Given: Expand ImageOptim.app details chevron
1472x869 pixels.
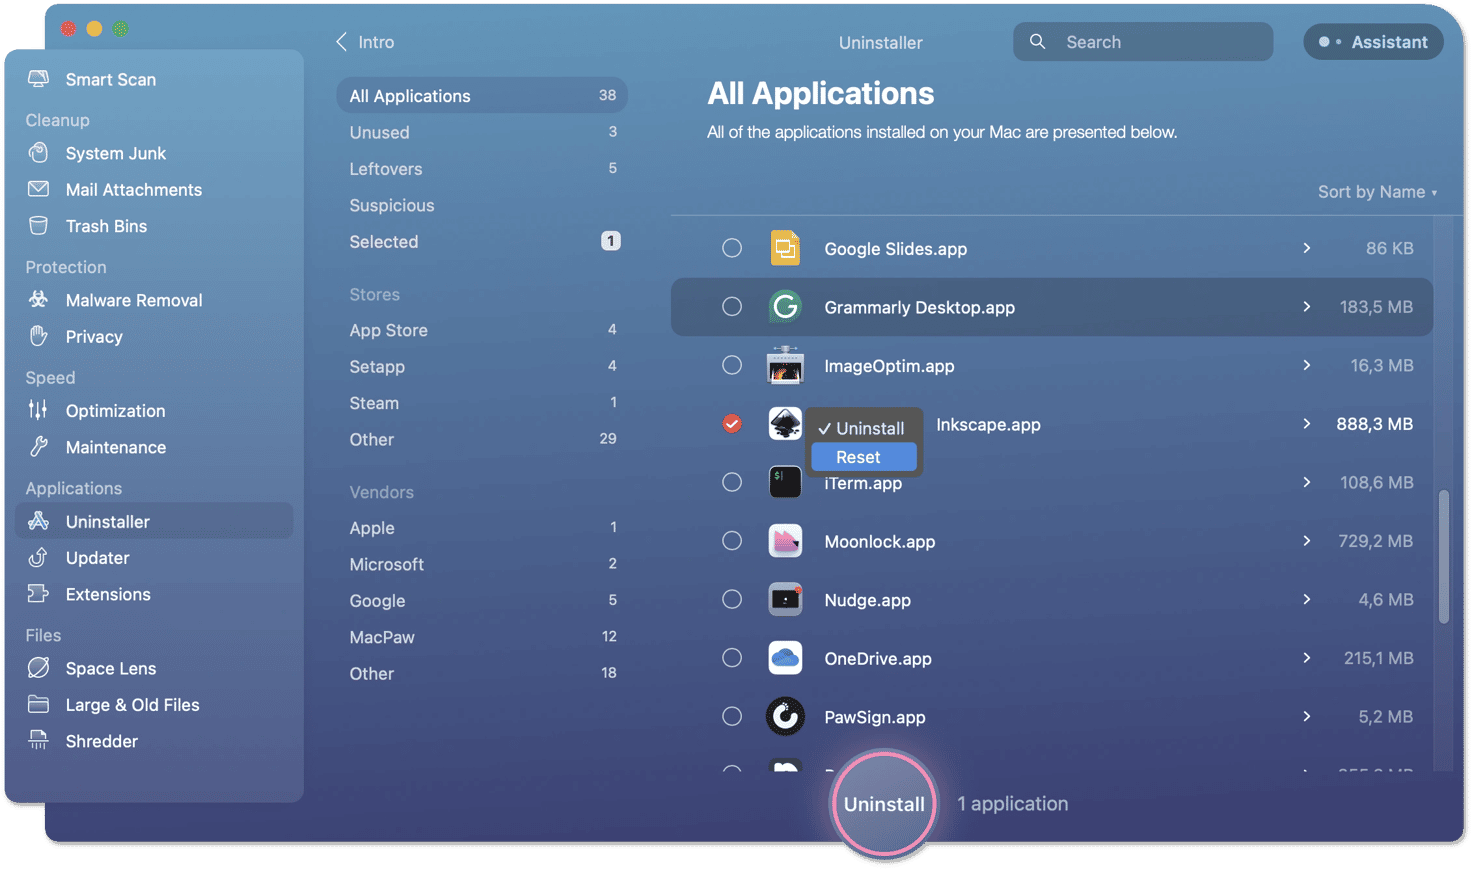Looking at the screenshot, I should click(1306, 365).
